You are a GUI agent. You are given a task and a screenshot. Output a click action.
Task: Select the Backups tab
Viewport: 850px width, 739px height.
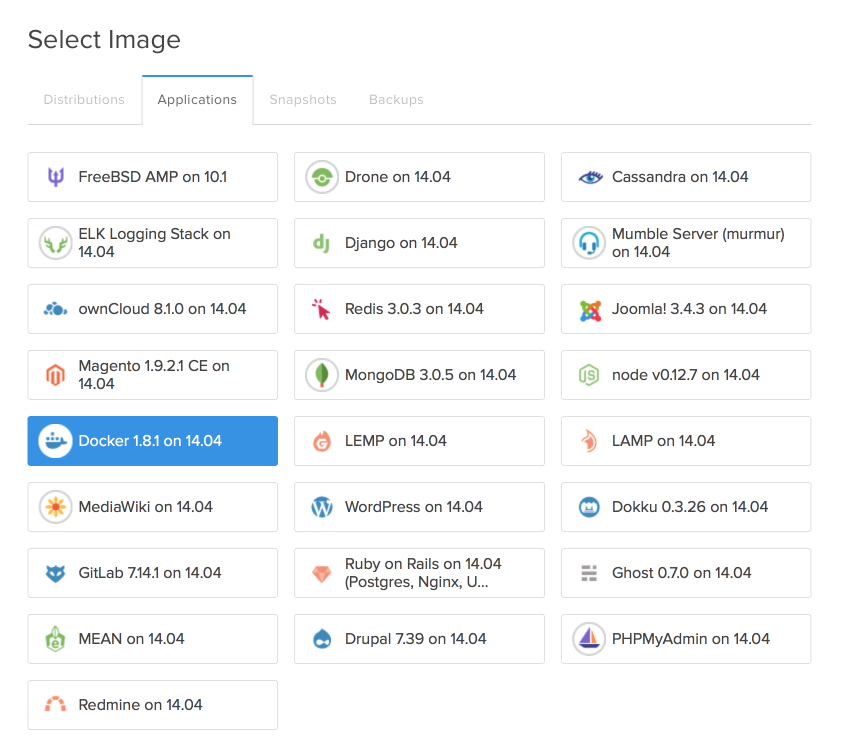click(x=396, y=100)
